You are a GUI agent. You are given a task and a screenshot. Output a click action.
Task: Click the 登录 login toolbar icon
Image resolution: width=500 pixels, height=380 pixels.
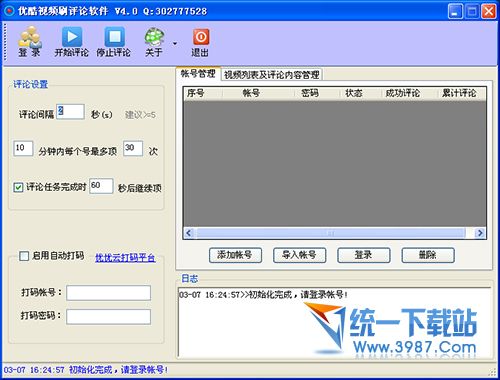pyautogui.click(x=30, y=42)
